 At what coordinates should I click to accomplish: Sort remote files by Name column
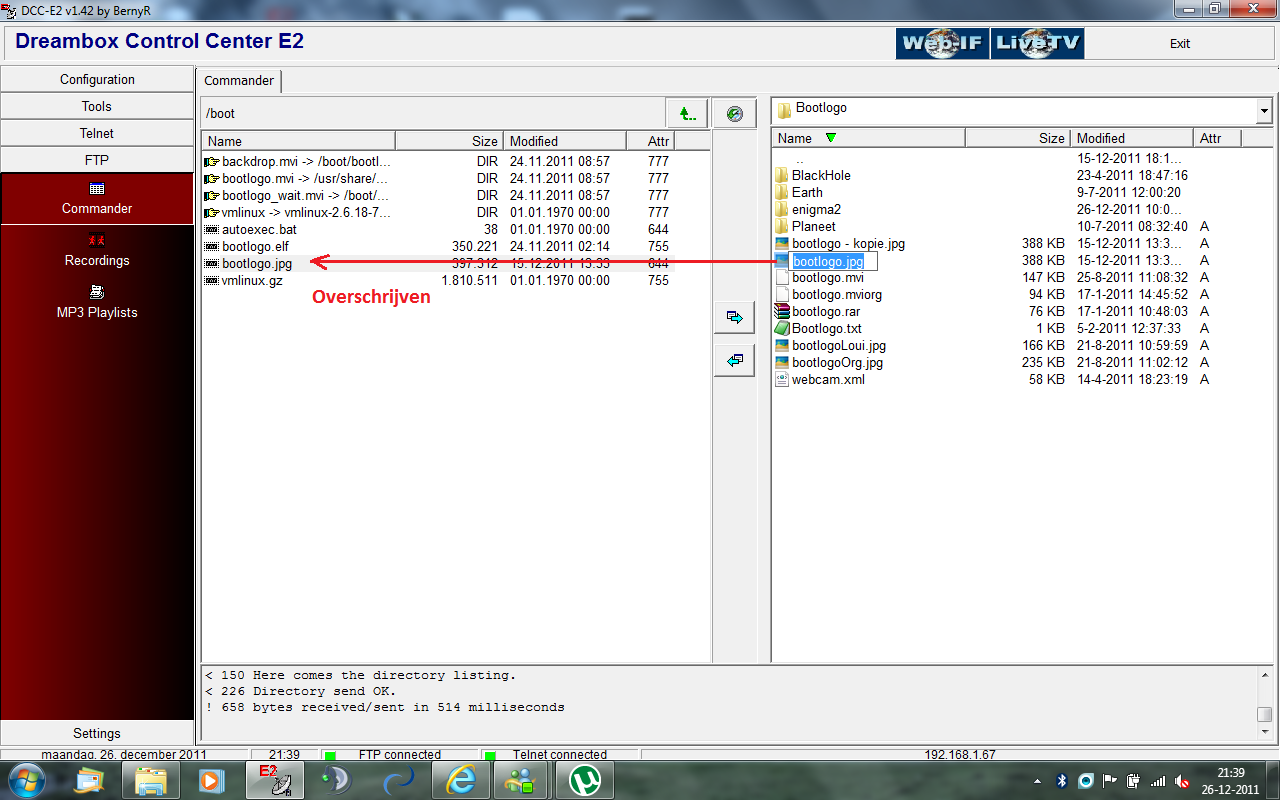pos(299,141)
